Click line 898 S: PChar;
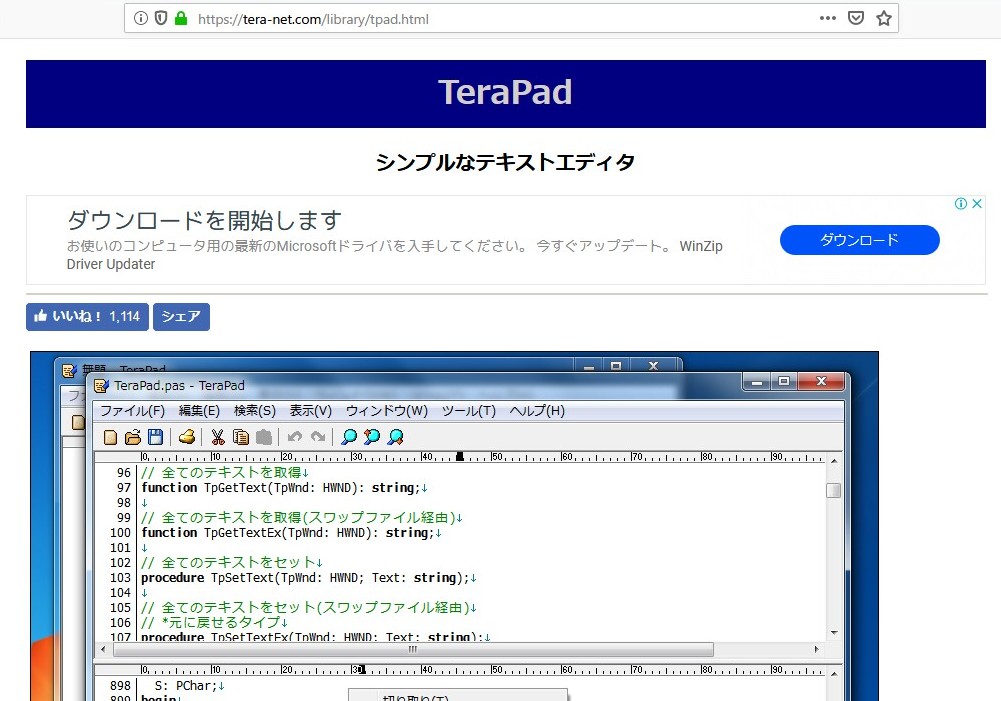The image size is (1001, 701). pos(190,686)
